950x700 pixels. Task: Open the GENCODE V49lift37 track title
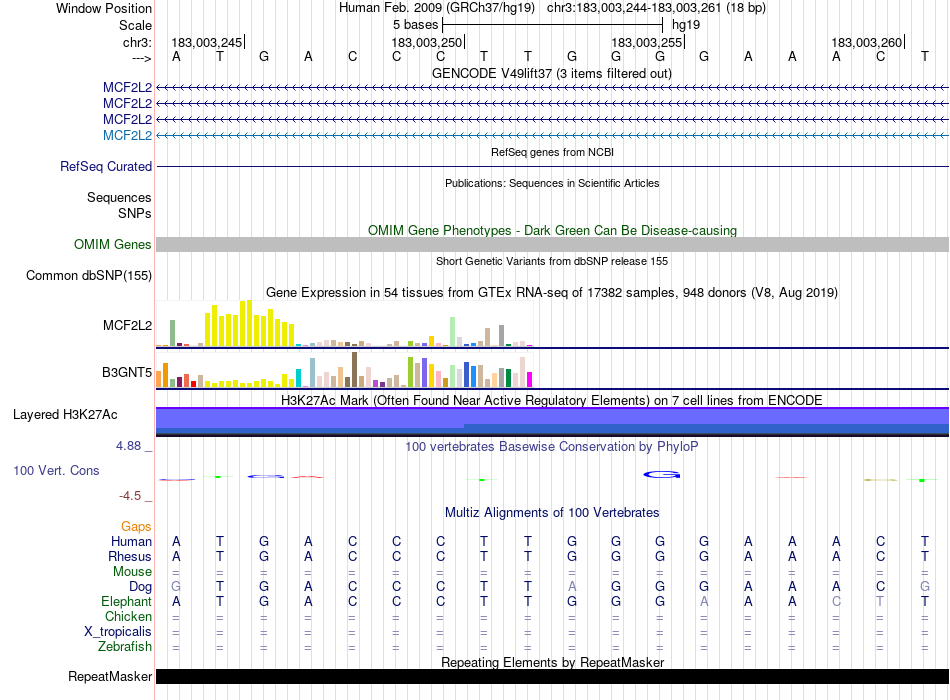click(x=552, y=73)
